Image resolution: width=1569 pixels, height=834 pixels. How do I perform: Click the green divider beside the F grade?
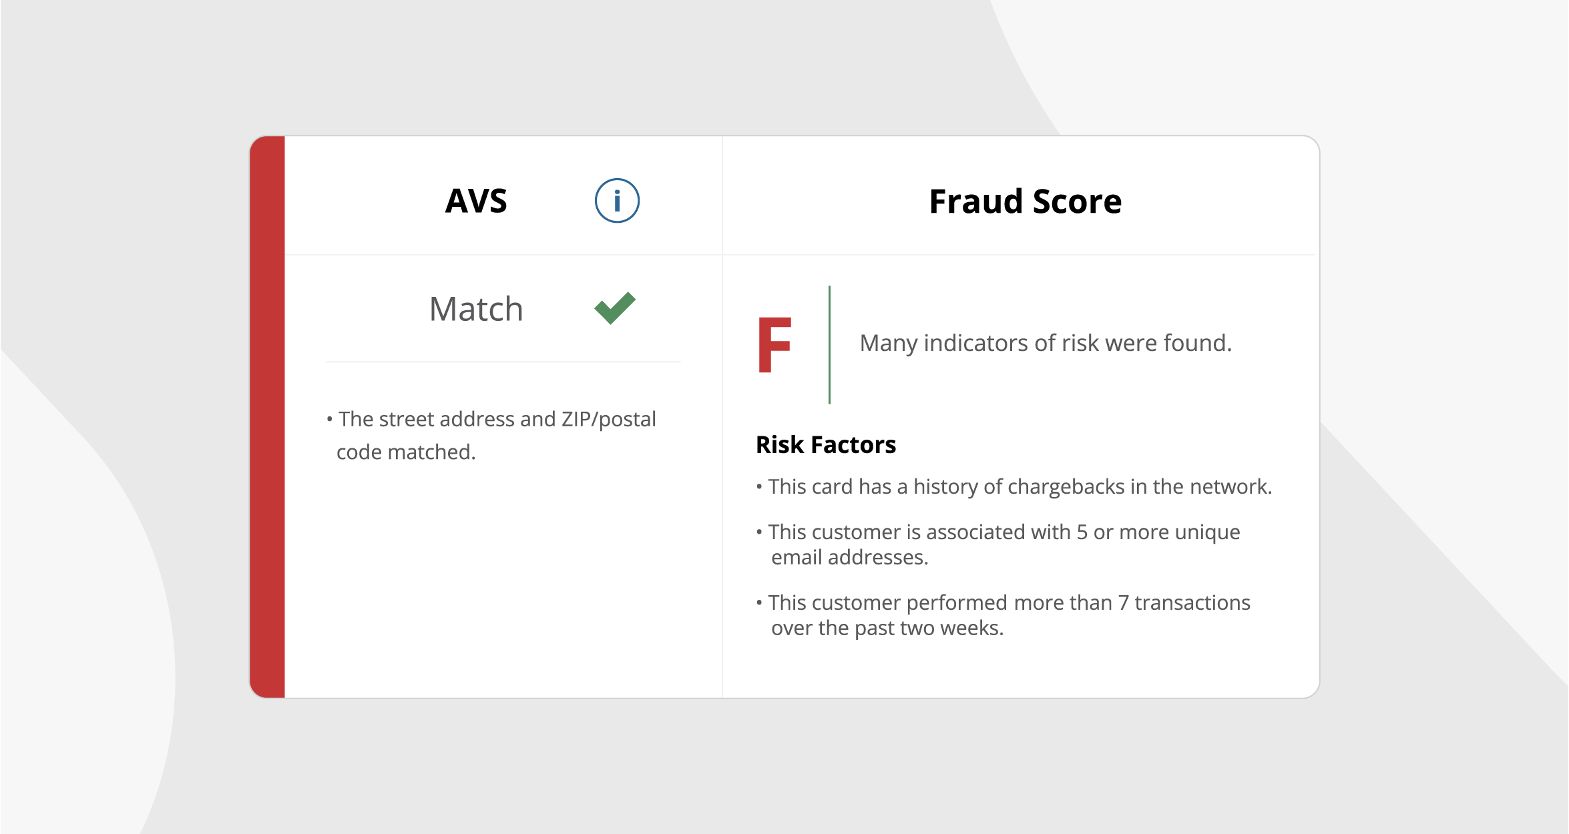point(829,345)
